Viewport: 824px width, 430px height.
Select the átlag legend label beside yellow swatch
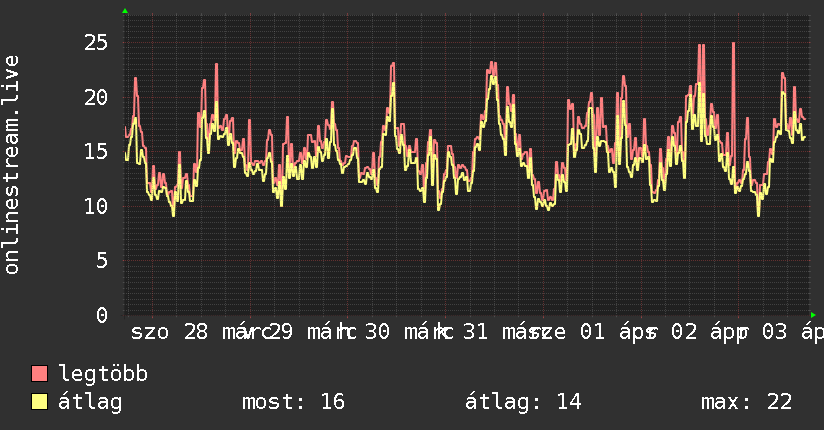pos(90,402)
